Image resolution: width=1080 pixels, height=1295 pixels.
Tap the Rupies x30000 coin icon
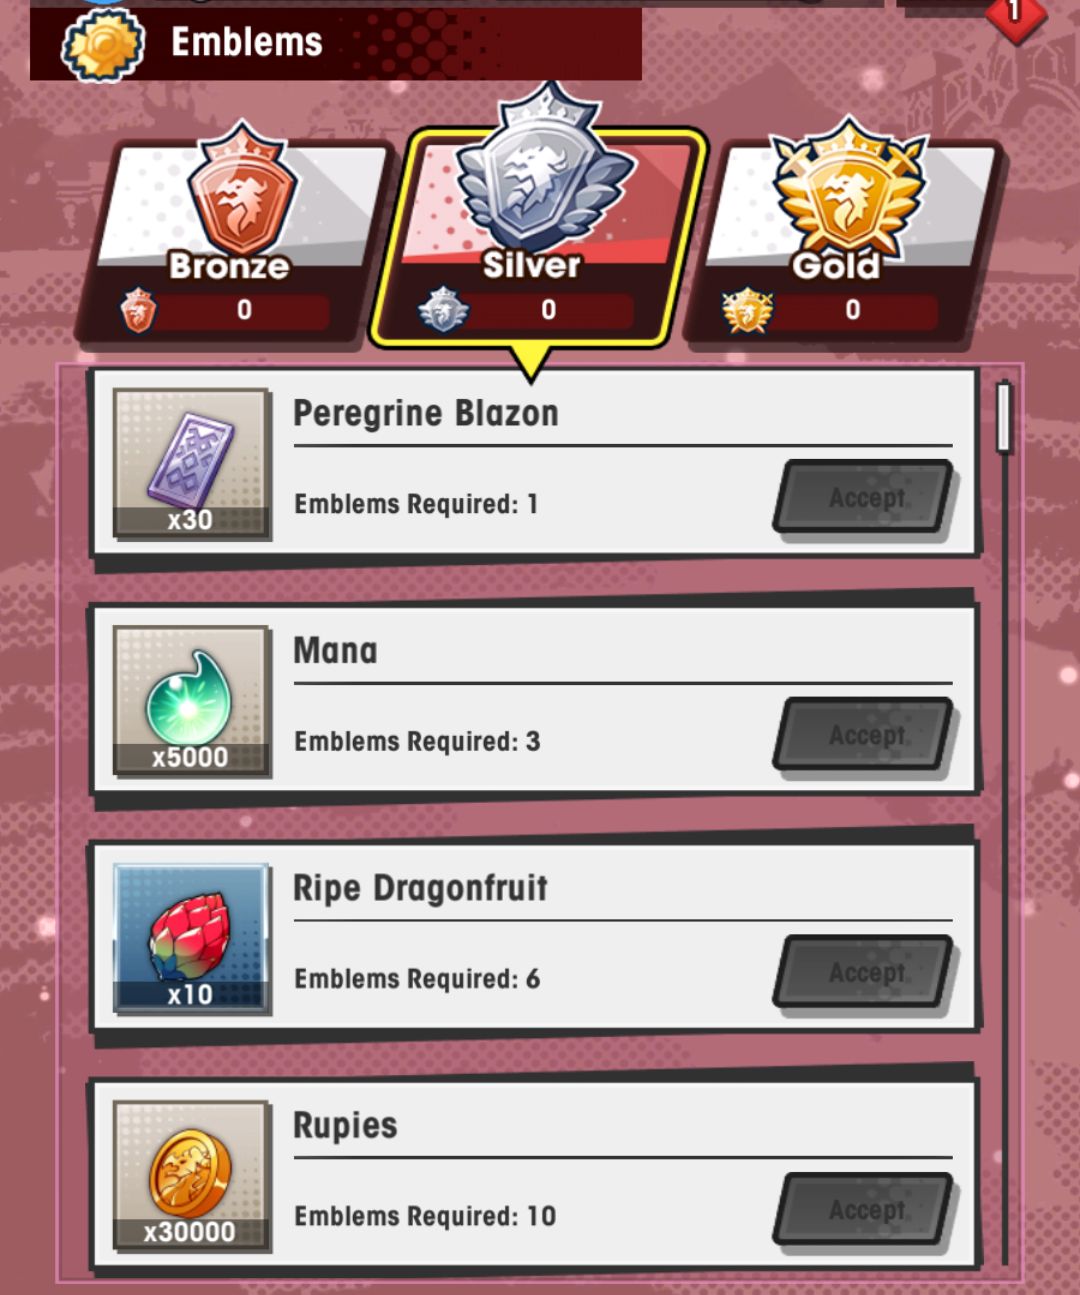(191, 1176)
